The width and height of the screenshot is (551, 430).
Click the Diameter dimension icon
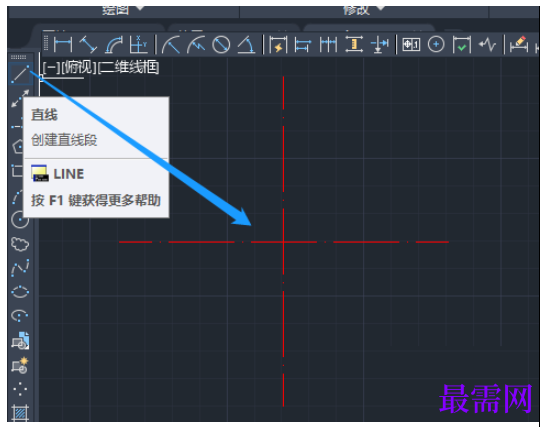point(221,45)
